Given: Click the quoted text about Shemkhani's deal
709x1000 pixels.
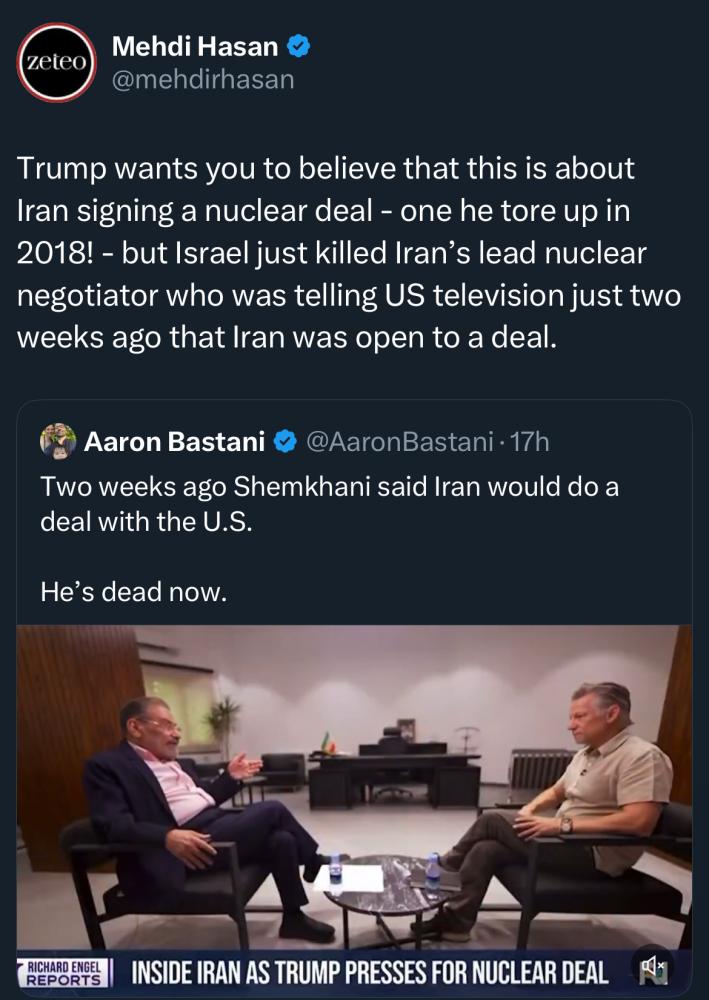Looking at the screenshot, I should point(329,504).
